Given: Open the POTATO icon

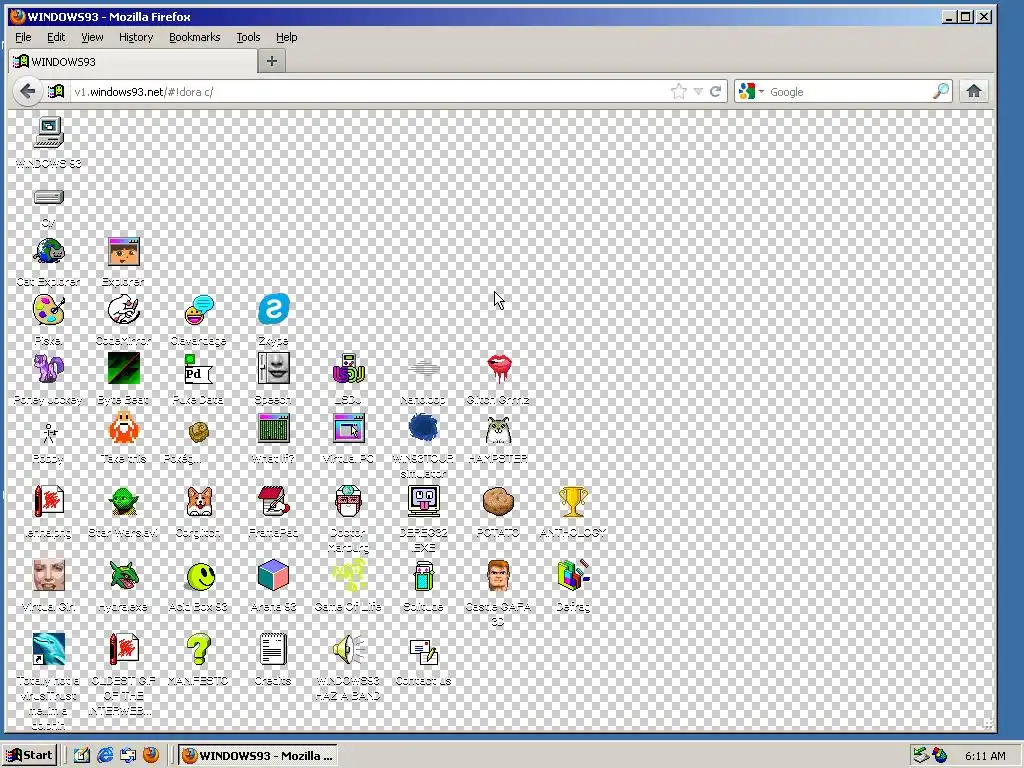Looking at the screenshot, I should [x=498, y=502].
